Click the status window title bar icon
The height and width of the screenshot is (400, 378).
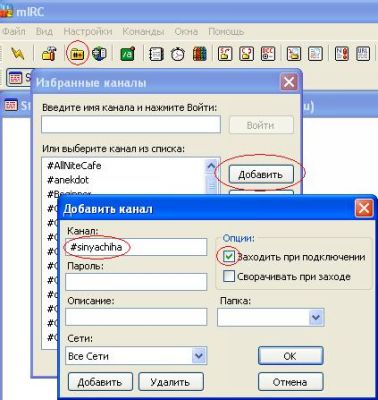pos(11,106)
